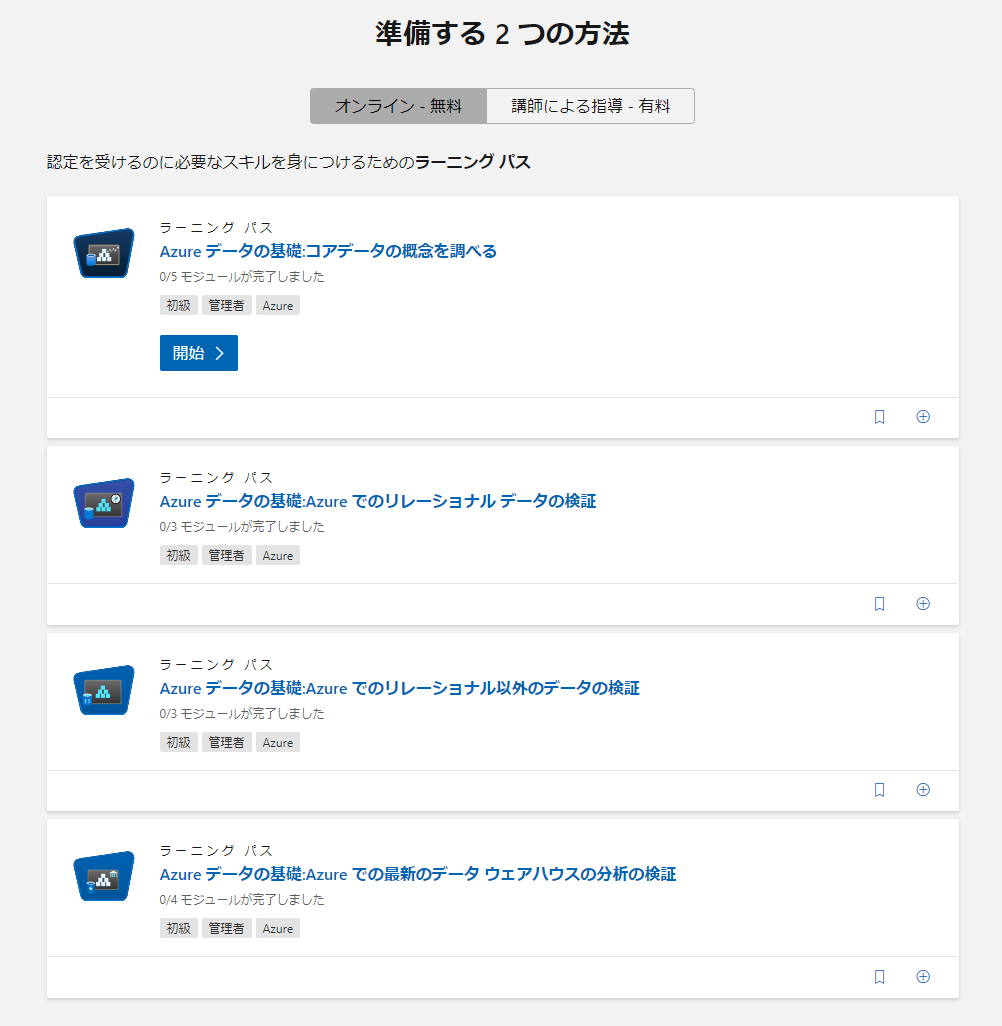The height and width of the screenshot is (1026, 1002).
Task: Click the 初級 tag on コアデータの概念 card
Action: click(179, 306)
